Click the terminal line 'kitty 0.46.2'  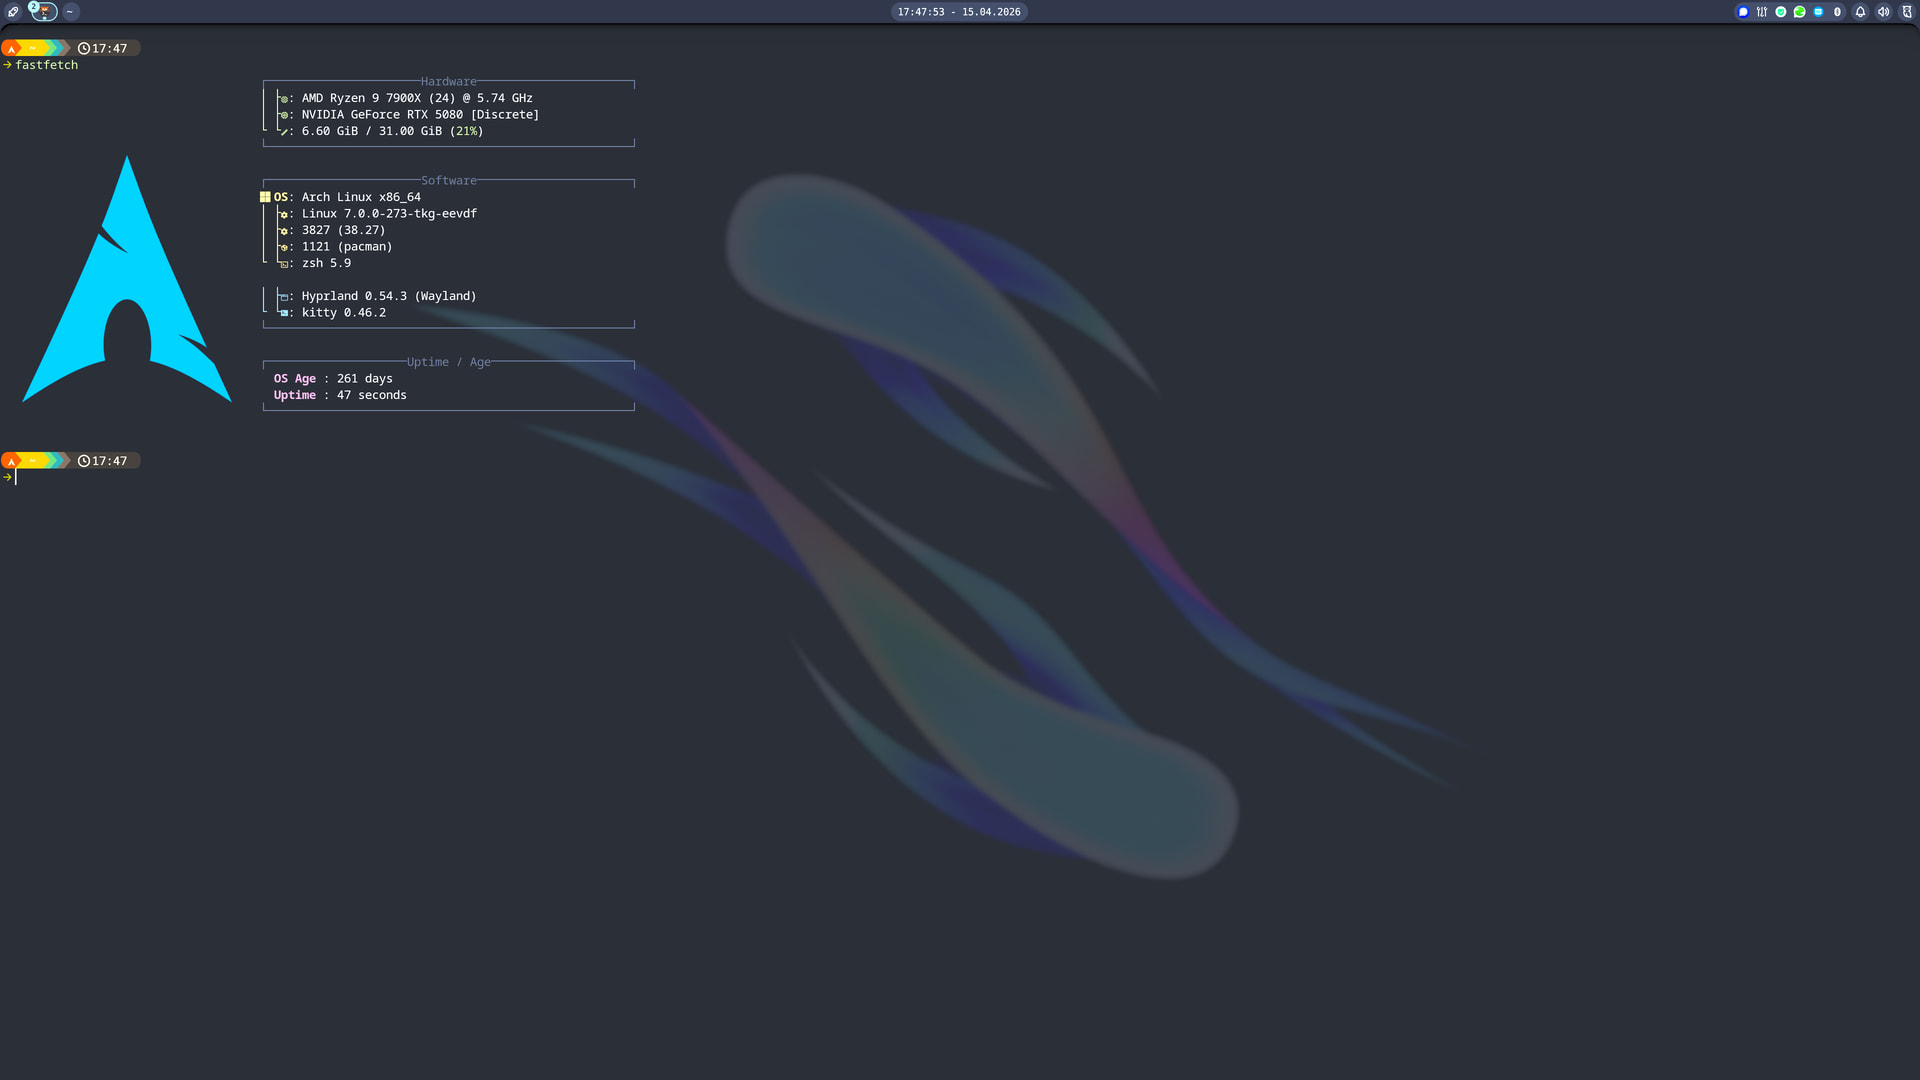[x=344, y=313]
